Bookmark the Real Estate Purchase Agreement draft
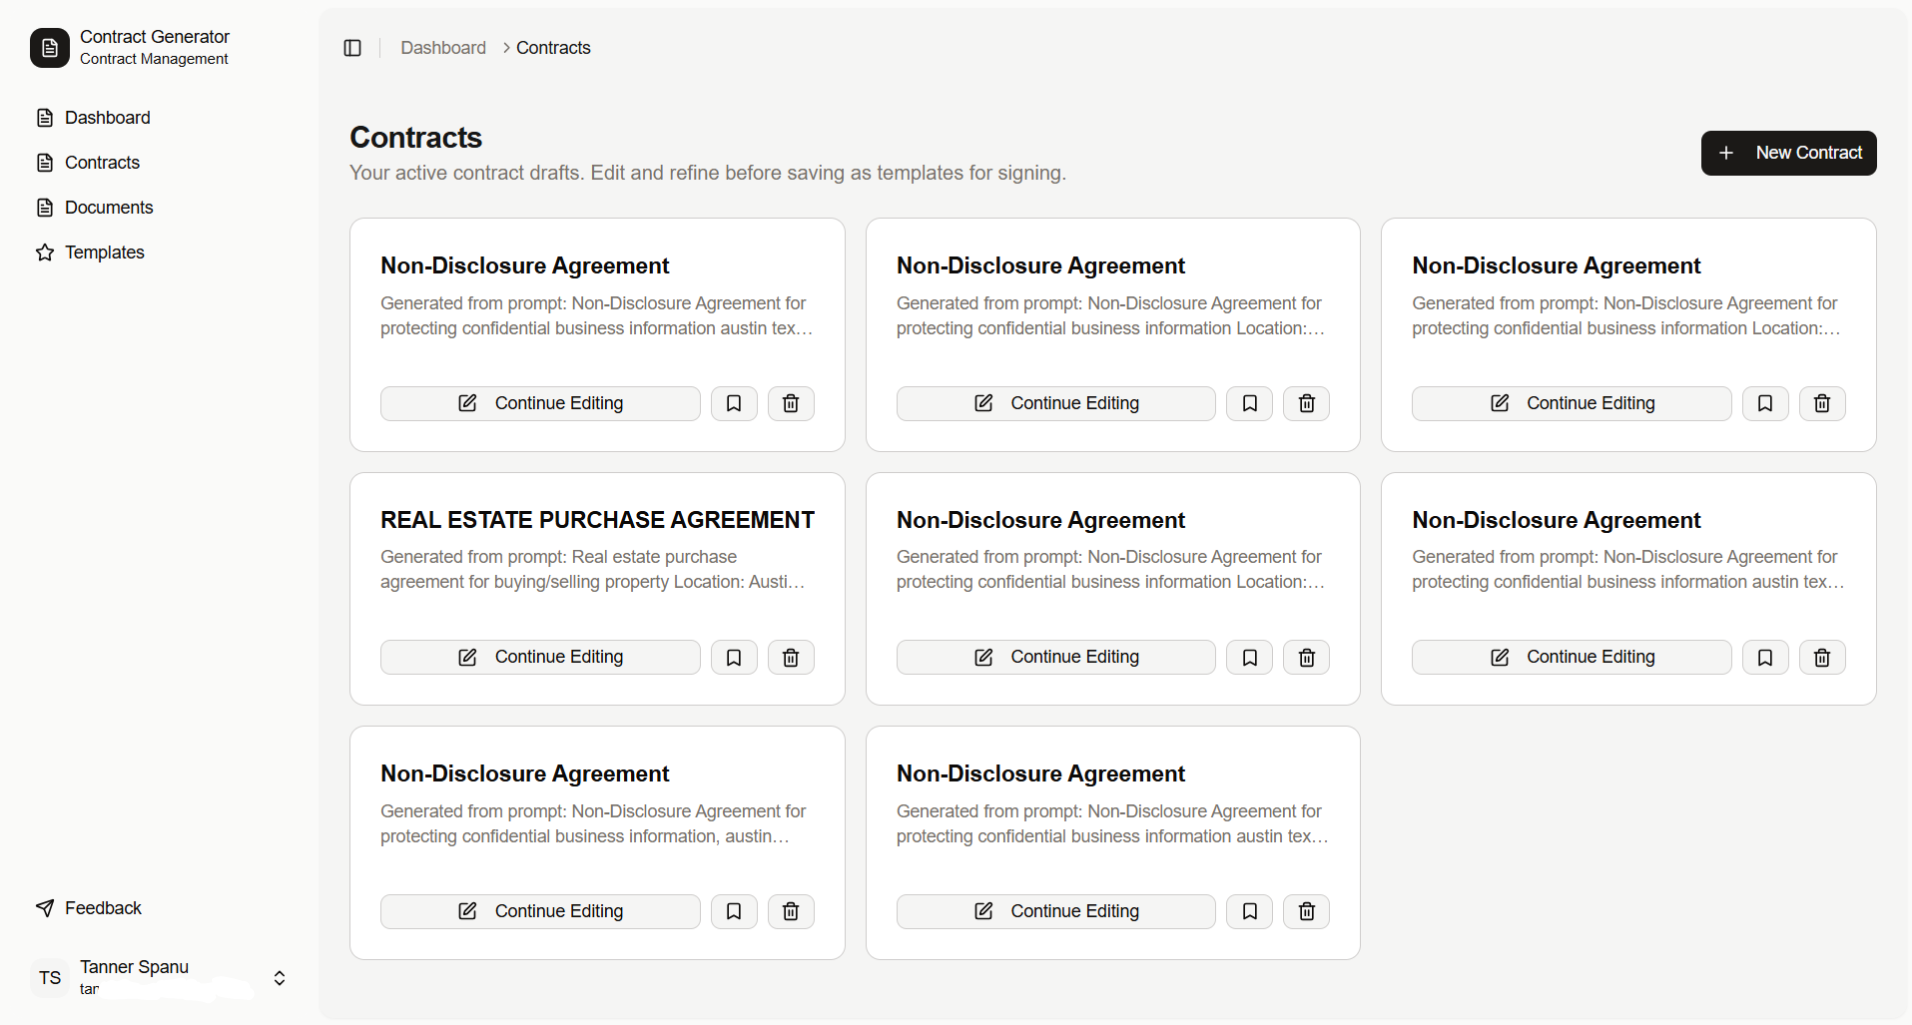The image size is (1912, 1025). (734, 657)
